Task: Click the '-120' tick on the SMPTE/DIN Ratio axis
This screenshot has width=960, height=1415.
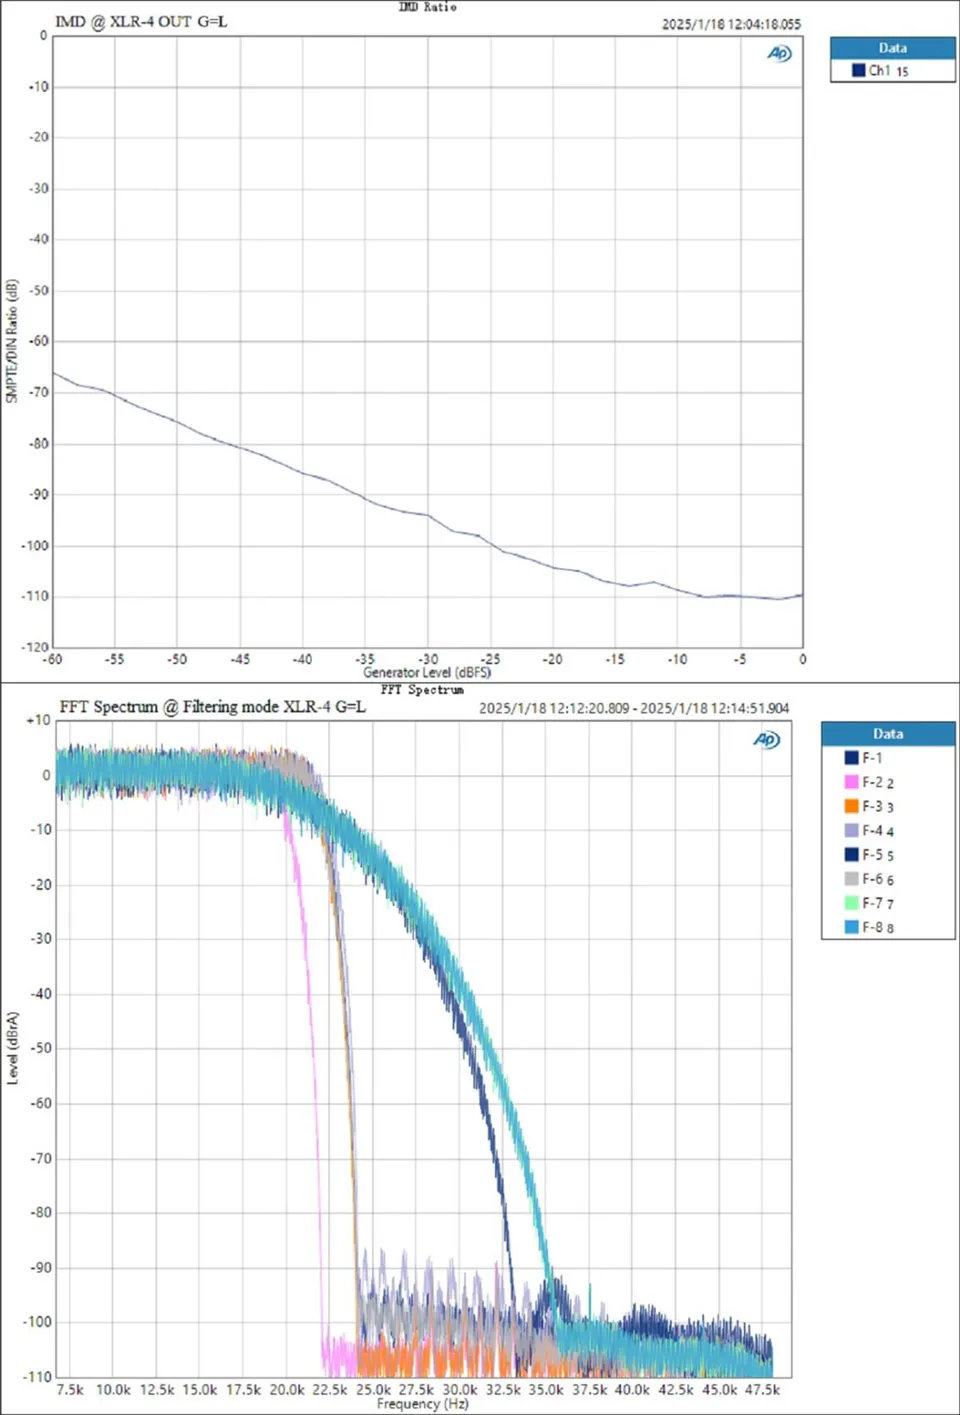Action: coord(35,647)
